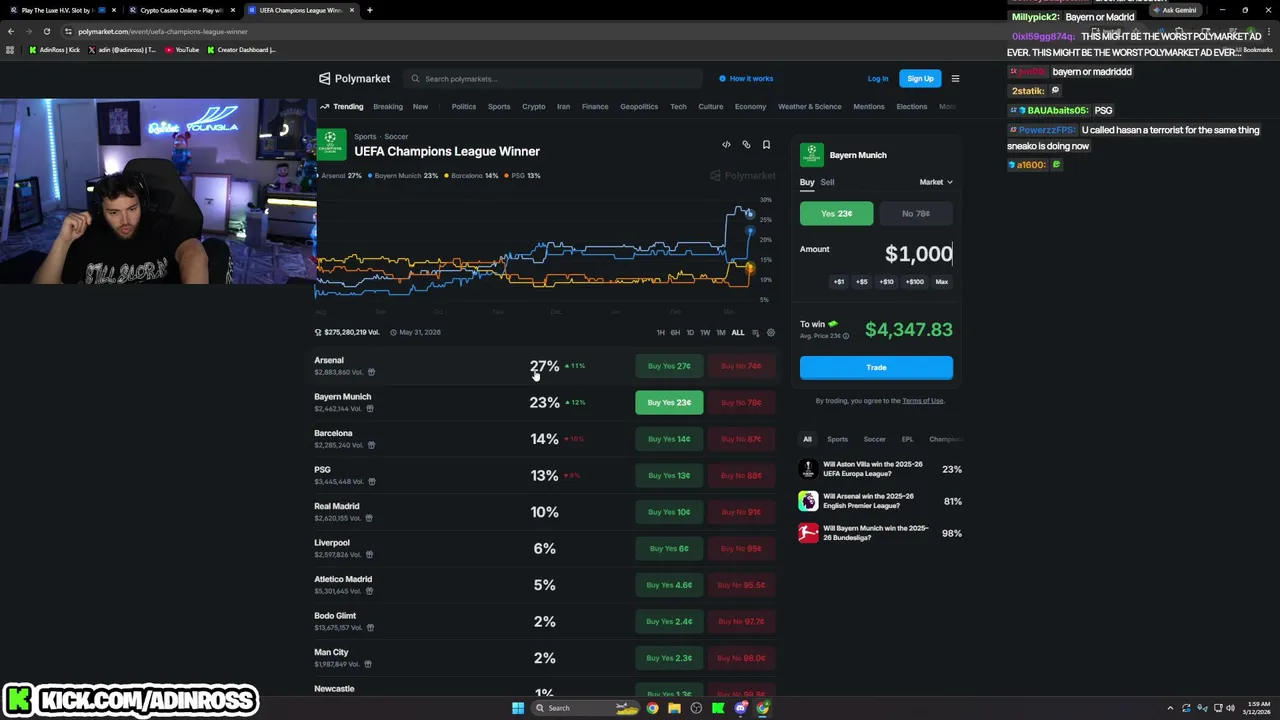Screen dimensions: 1280x720
Task: Set chart range to 1W
Action: point(705,332)
